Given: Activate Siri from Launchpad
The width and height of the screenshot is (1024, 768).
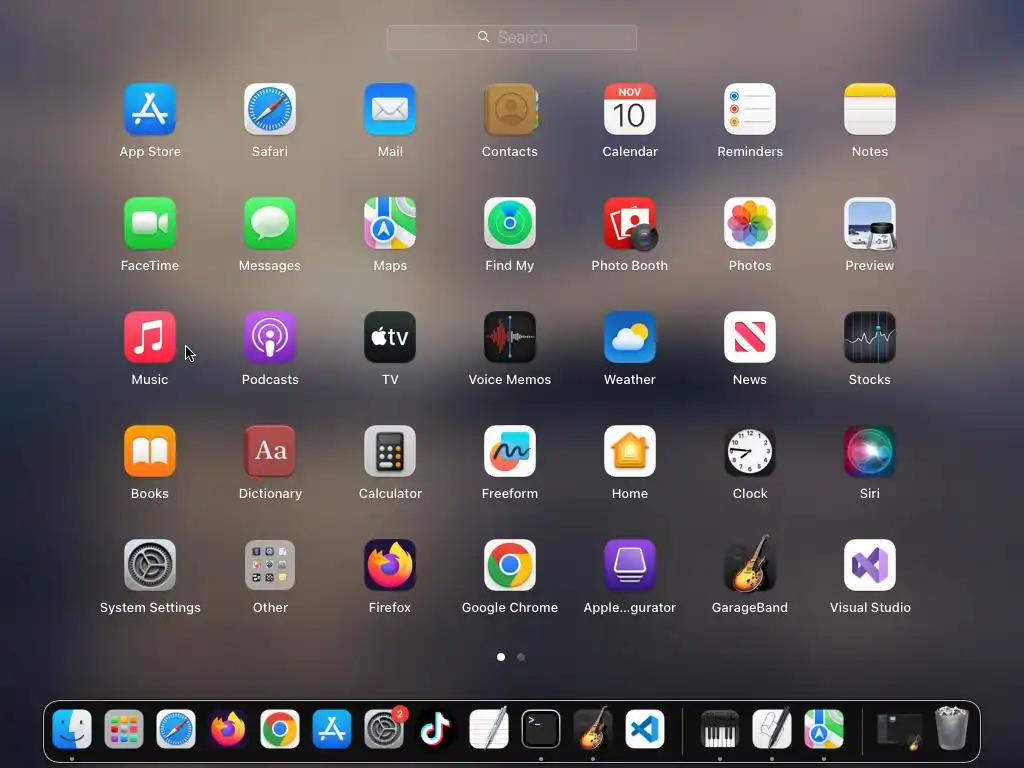Looking at the screenshot, I should coord(870,451).
